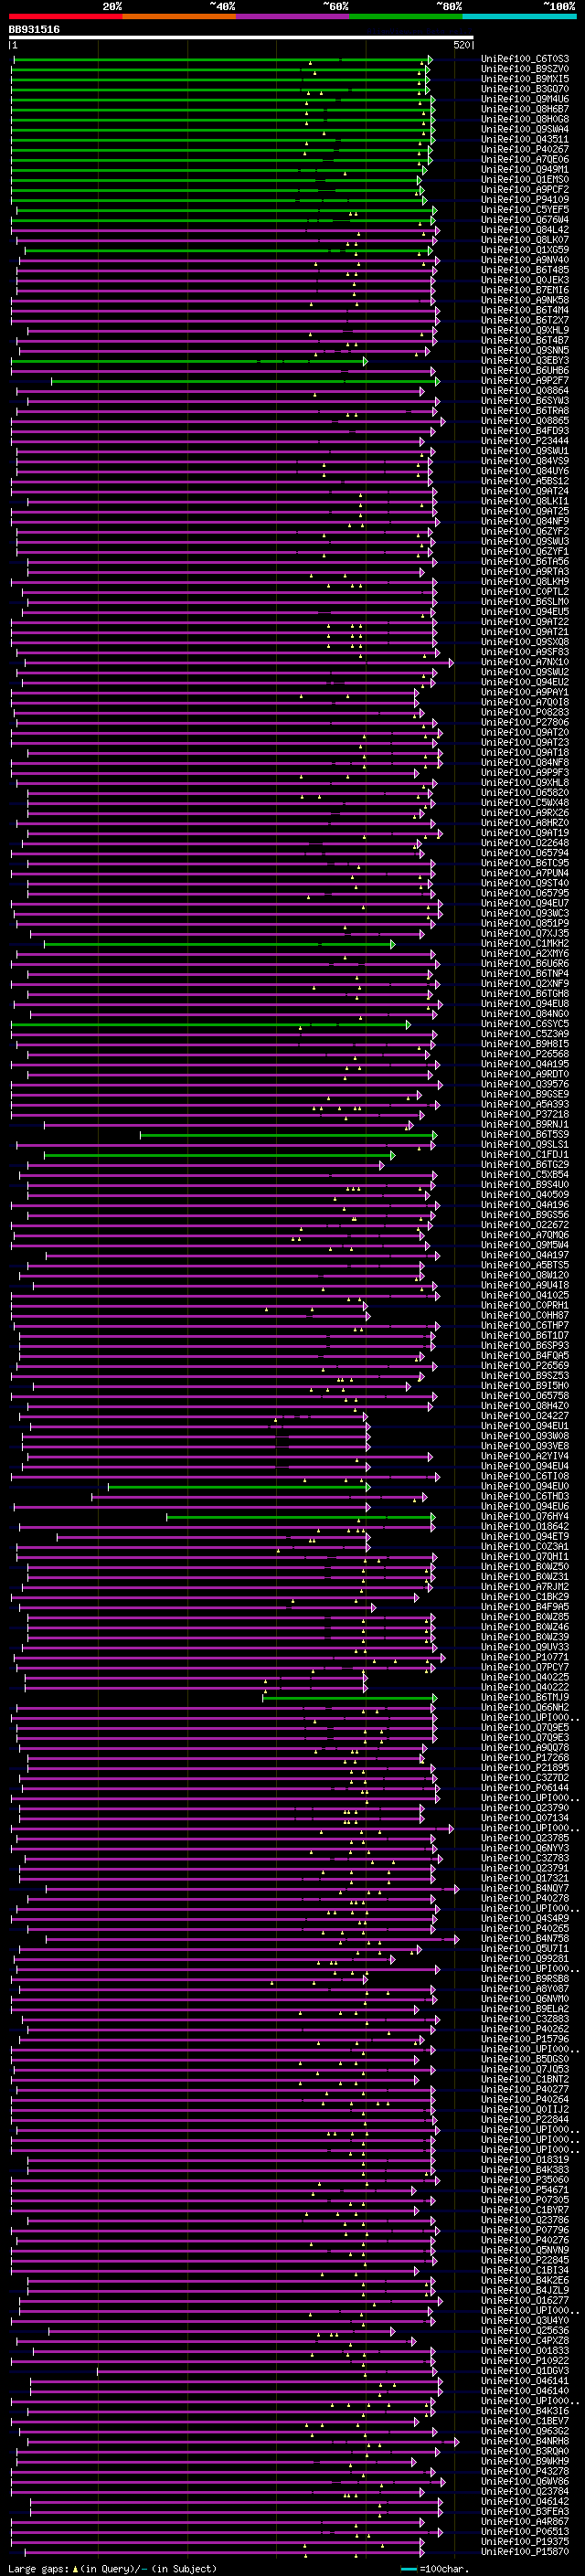585x2576 pixels.
Task: Select the UniRef100_C1BEV7 label
Action: pyautogui.click(x=525, y=2420)
